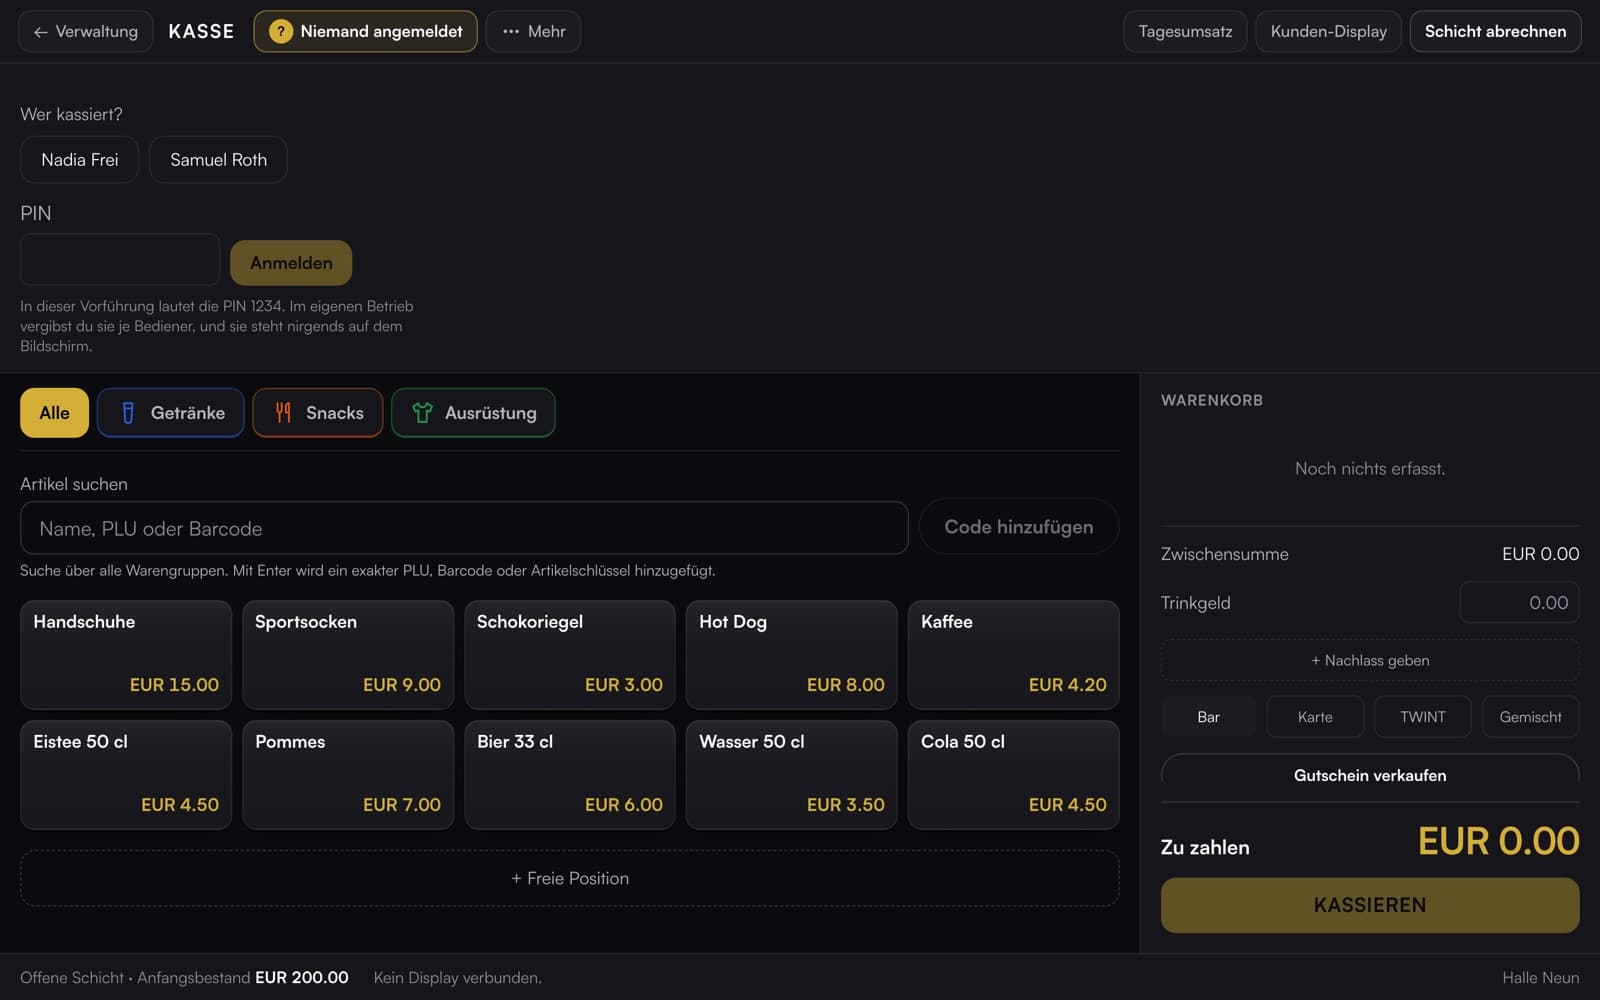Click the back arrow next to Verwaltung

click(40, 32)
